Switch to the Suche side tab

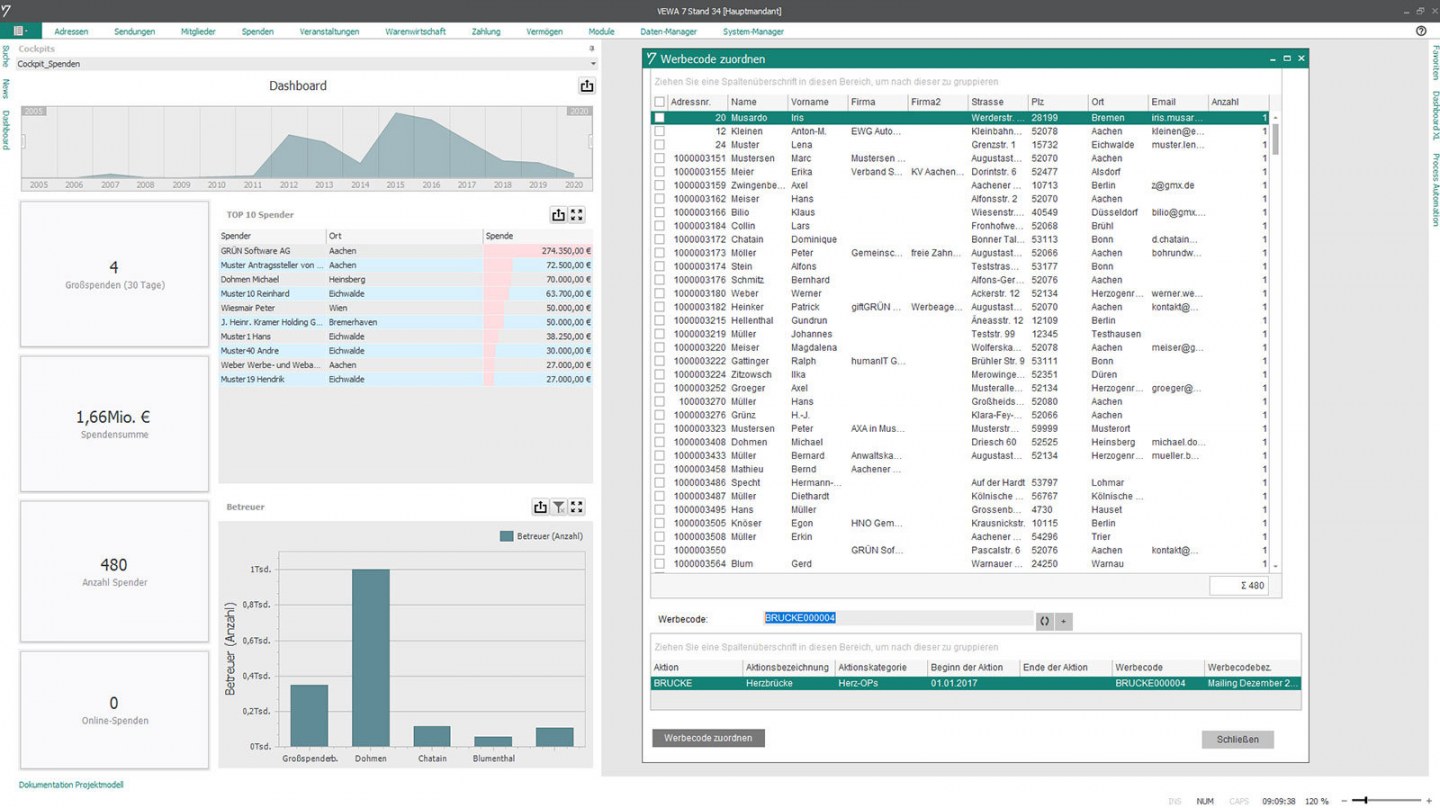coord(6,56)
